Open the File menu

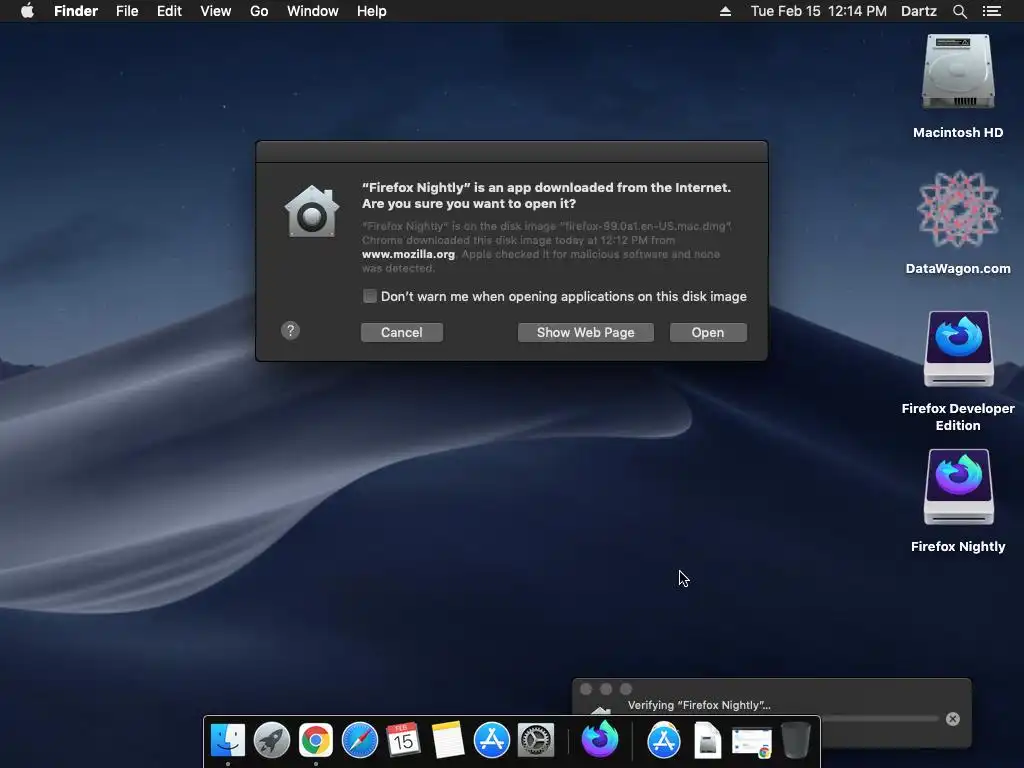[127, 11]
